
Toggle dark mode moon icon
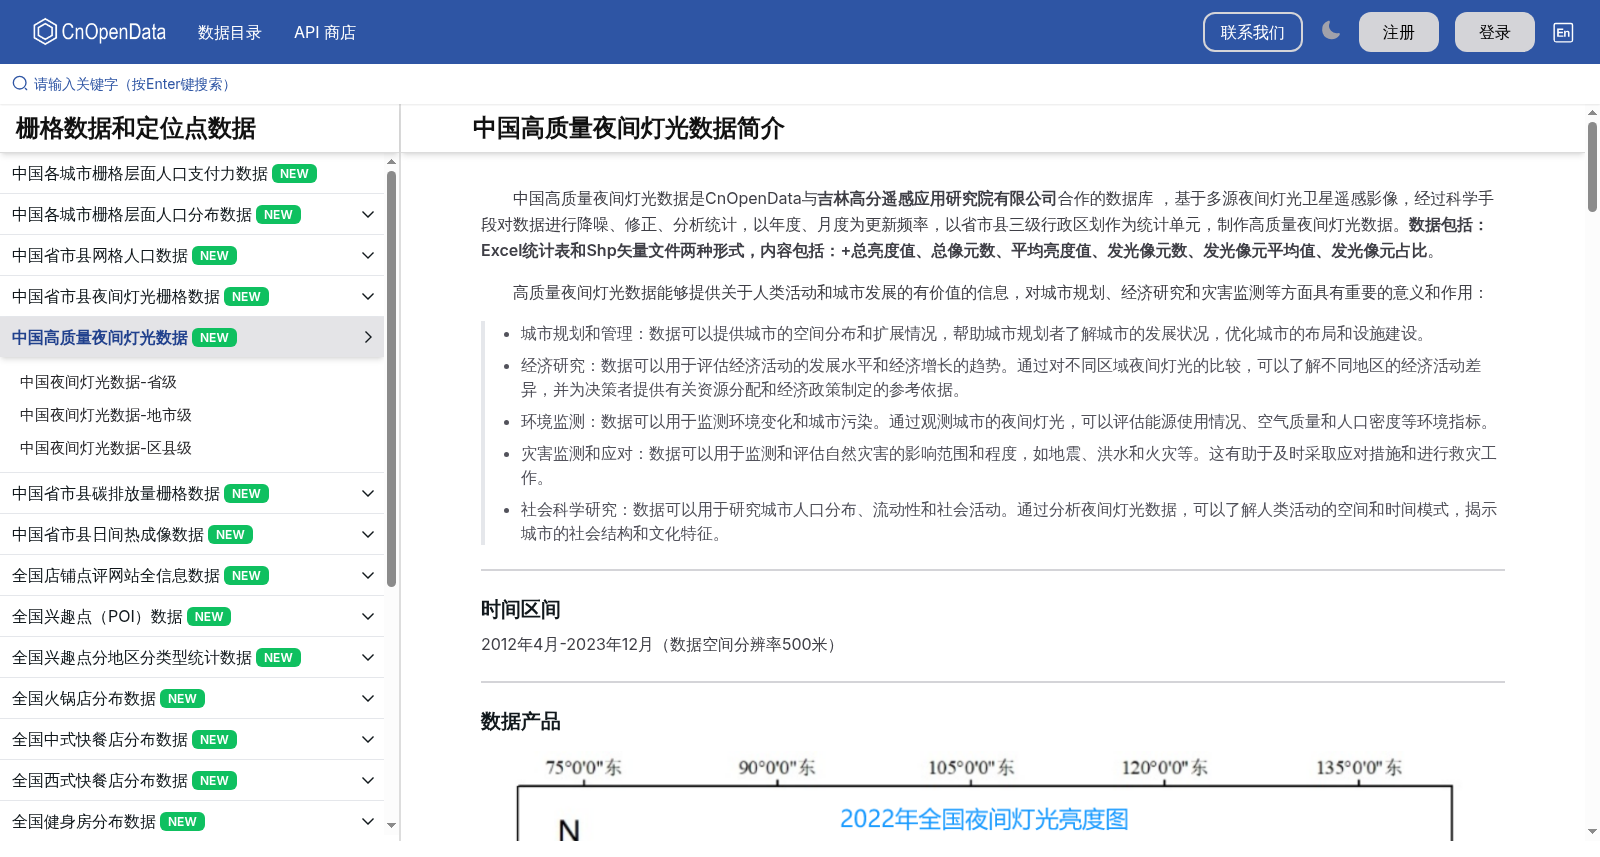coord(1331,31)
